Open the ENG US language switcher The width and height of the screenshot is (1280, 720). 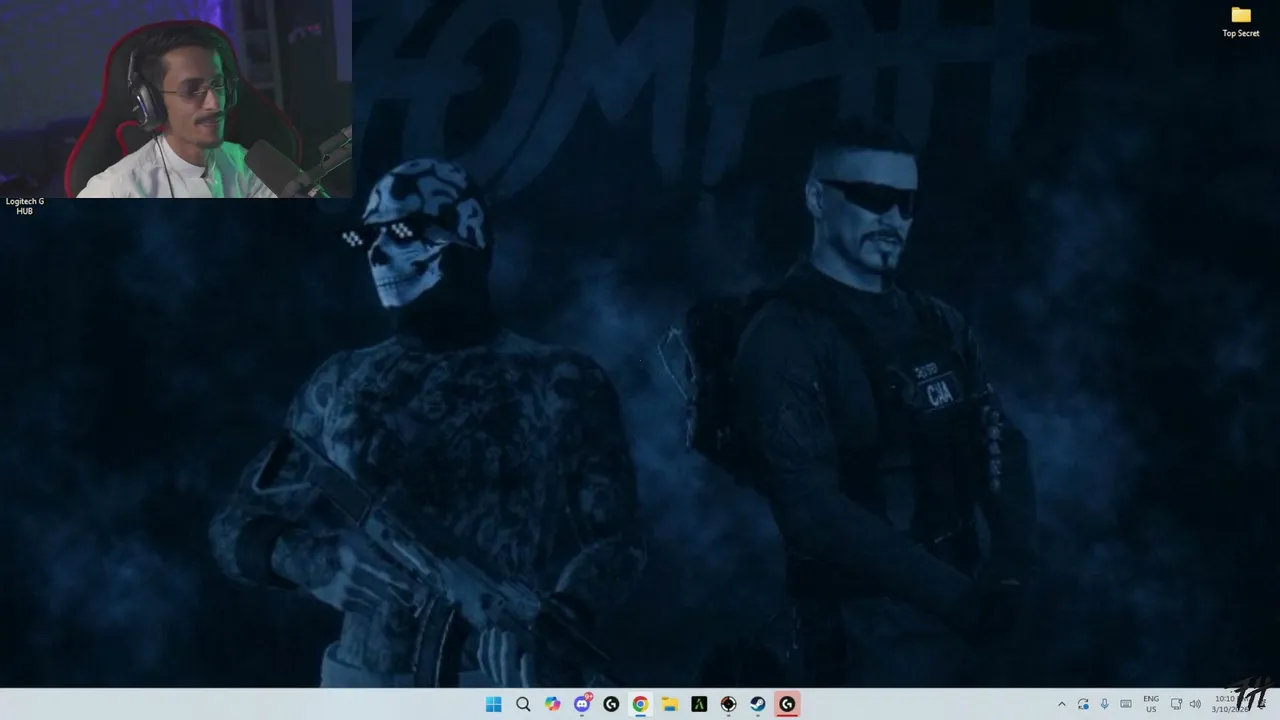tap(1151, 704)
